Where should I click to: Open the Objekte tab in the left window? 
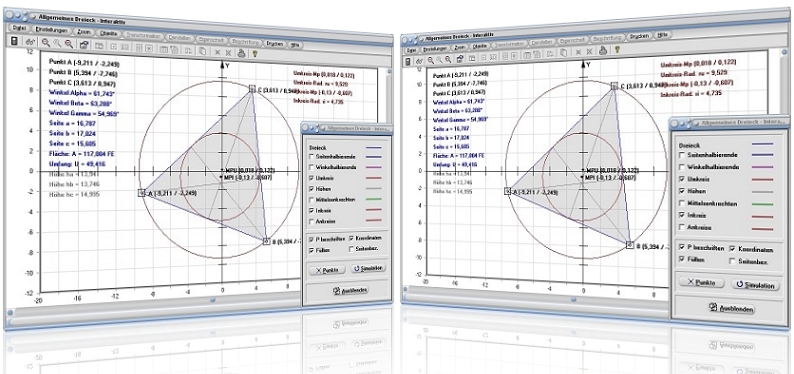pyautogui.click(x=109, y=33)
